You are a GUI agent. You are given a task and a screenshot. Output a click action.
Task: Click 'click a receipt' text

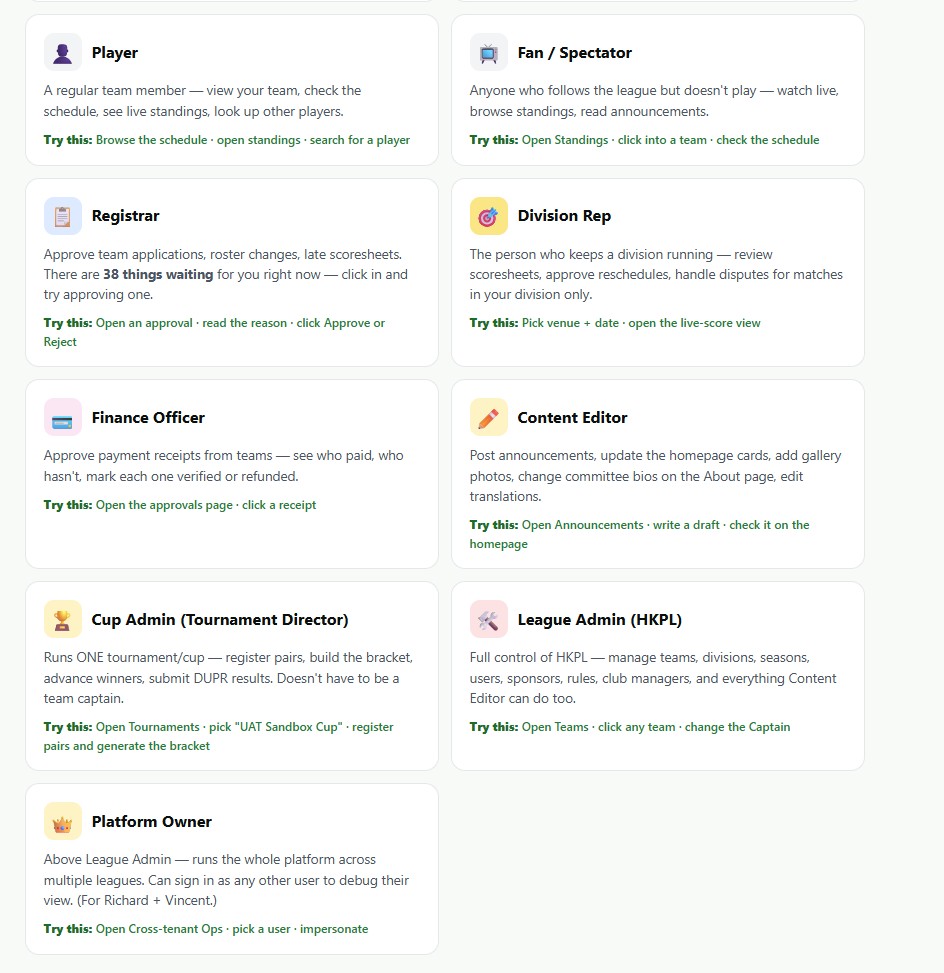click(x=279, y=504)
